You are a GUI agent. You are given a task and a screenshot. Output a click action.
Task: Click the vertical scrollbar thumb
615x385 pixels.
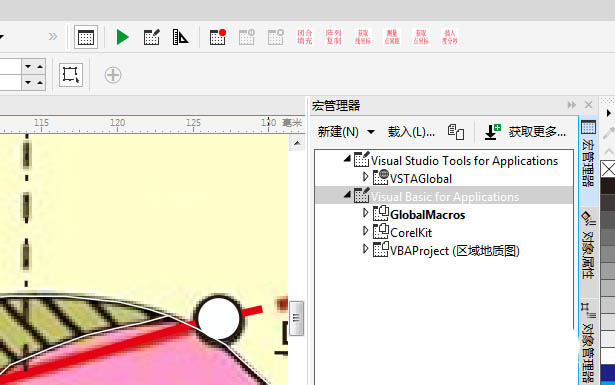point(297,318)
